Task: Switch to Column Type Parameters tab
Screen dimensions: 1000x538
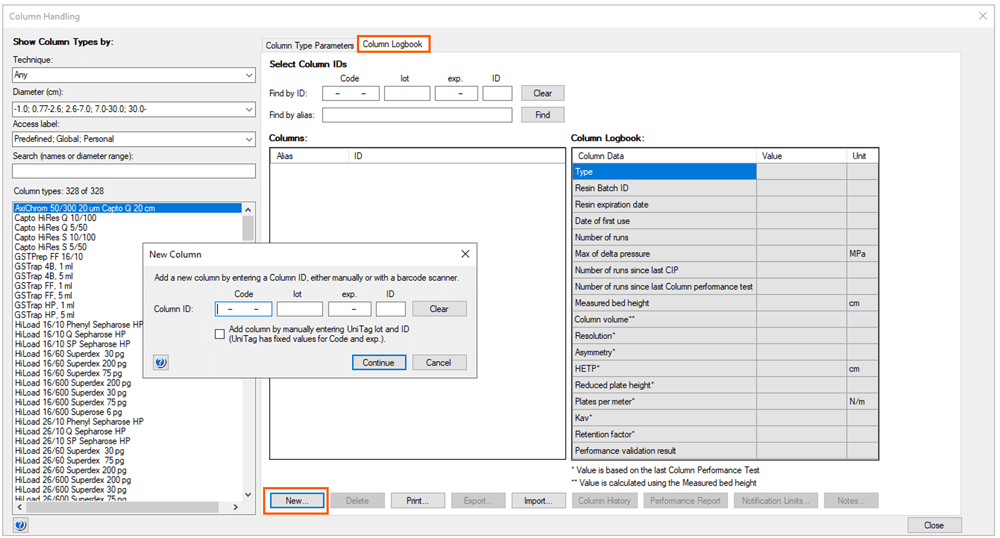Action: (x=309, y=45)
